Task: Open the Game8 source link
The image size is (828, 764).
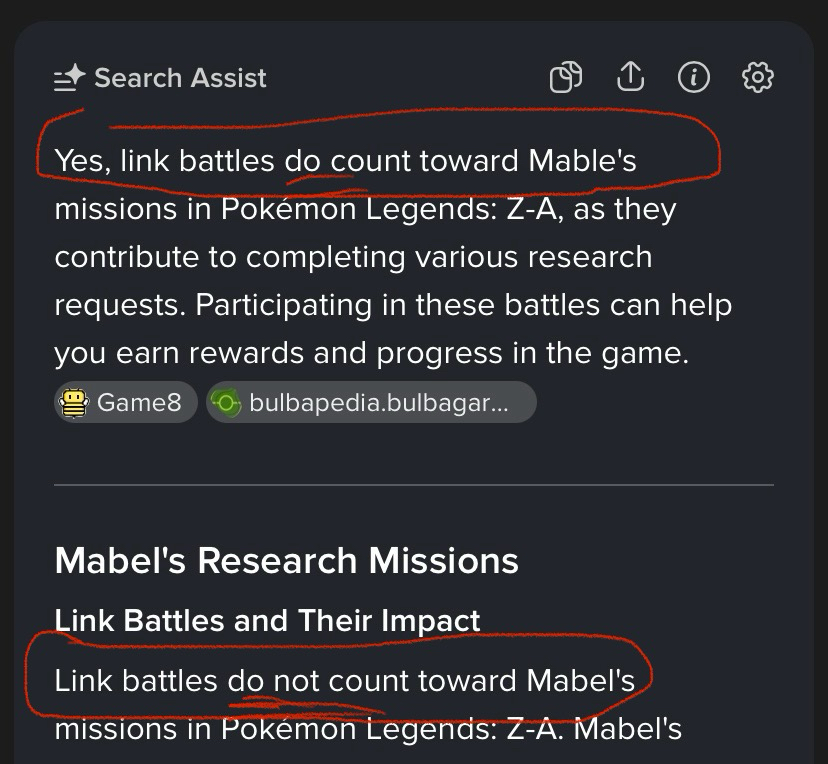Action: (x=126, y=402)
